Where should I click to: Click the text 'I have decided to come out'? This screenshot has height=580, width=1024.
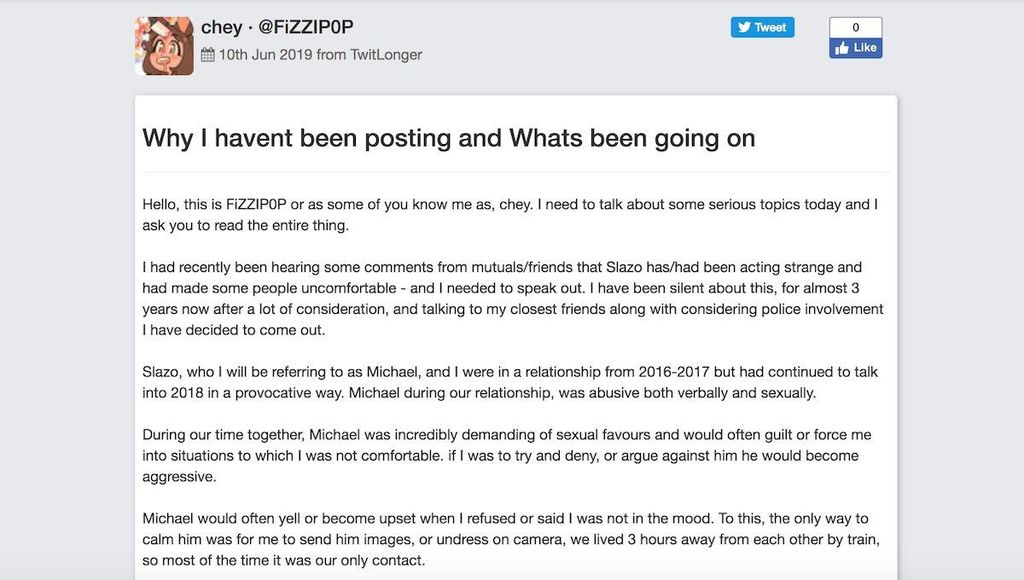233,330
